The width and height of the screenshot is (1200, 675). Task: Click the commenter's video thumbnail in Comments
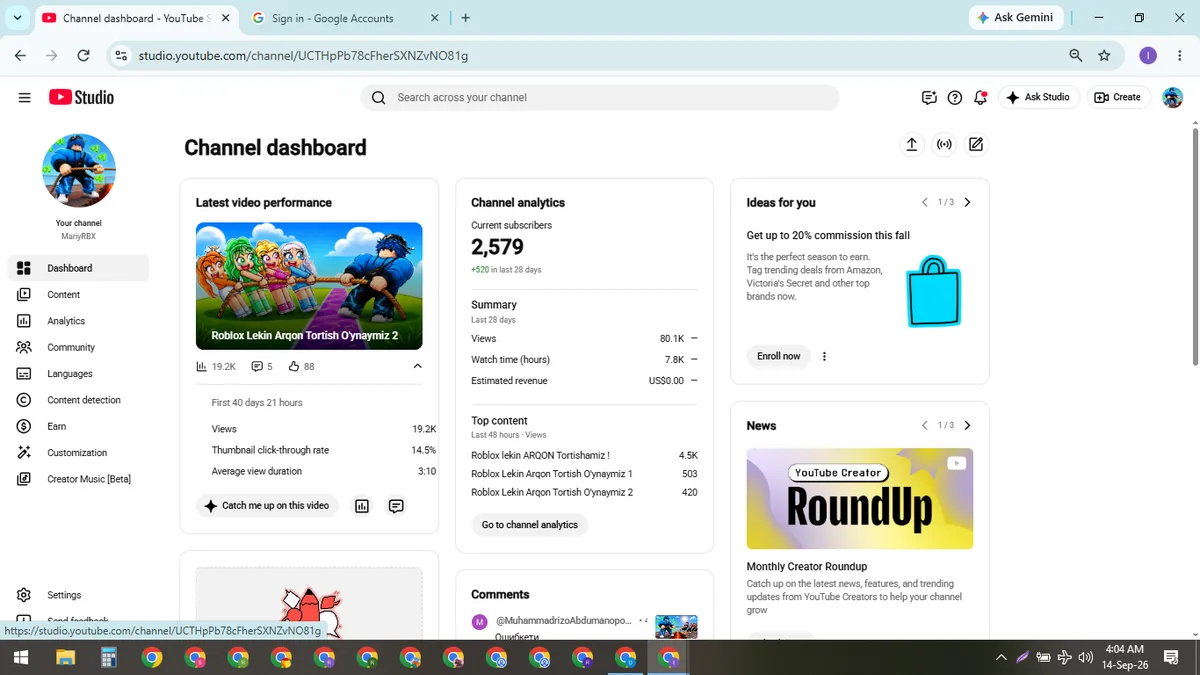click(676, 626)
